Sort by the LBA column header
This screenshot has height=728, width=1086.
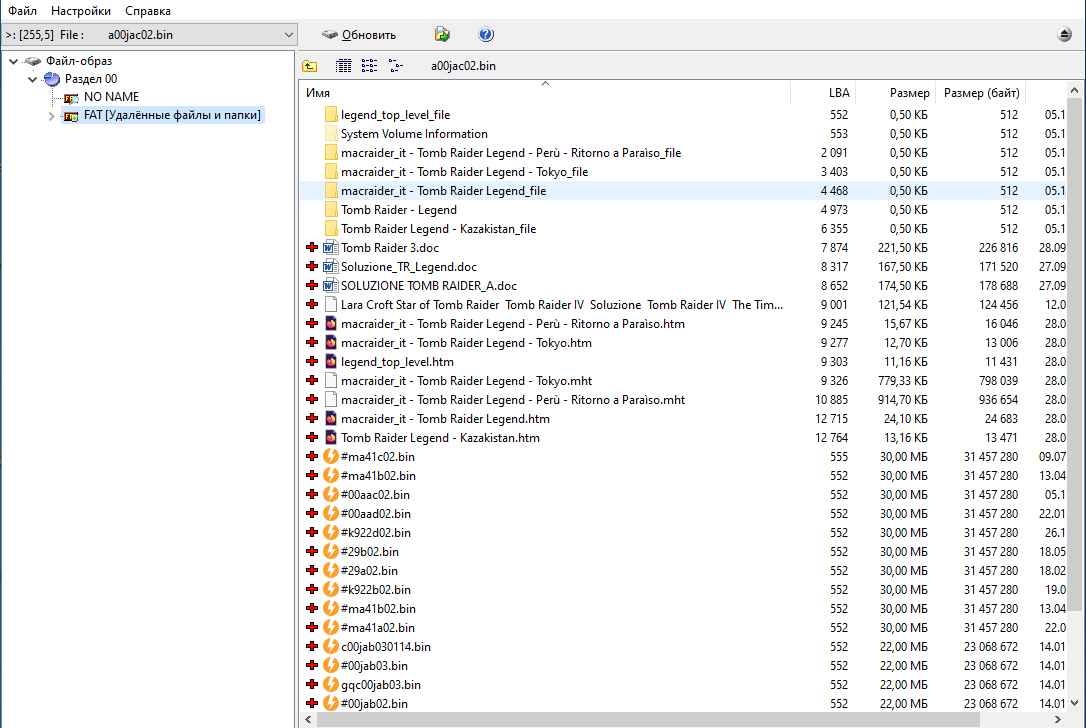tap(838, 93)
